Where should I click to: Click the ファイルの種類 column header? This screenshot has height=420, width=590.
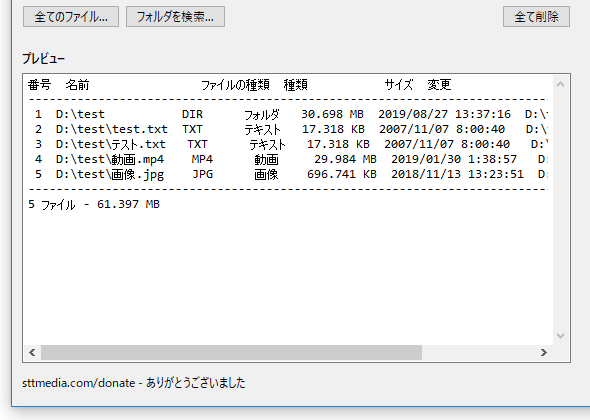(x=236, y=85)
